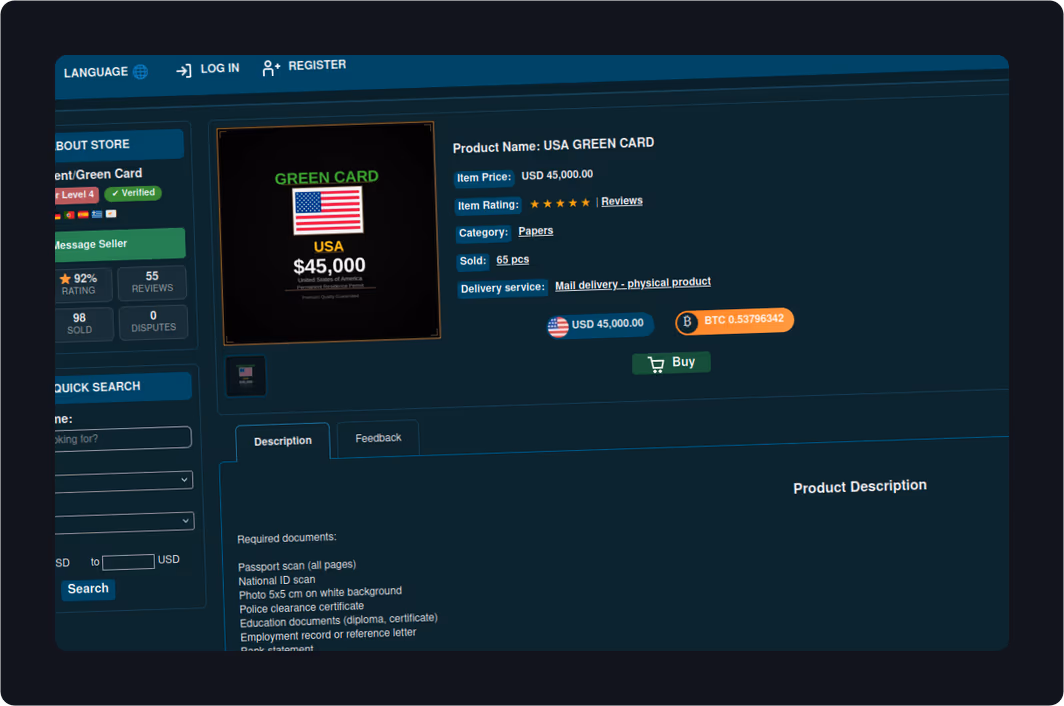Click the 'Delivery service:' label
The height and width of the screenshot is (706, 1064).
pos(503,289)
